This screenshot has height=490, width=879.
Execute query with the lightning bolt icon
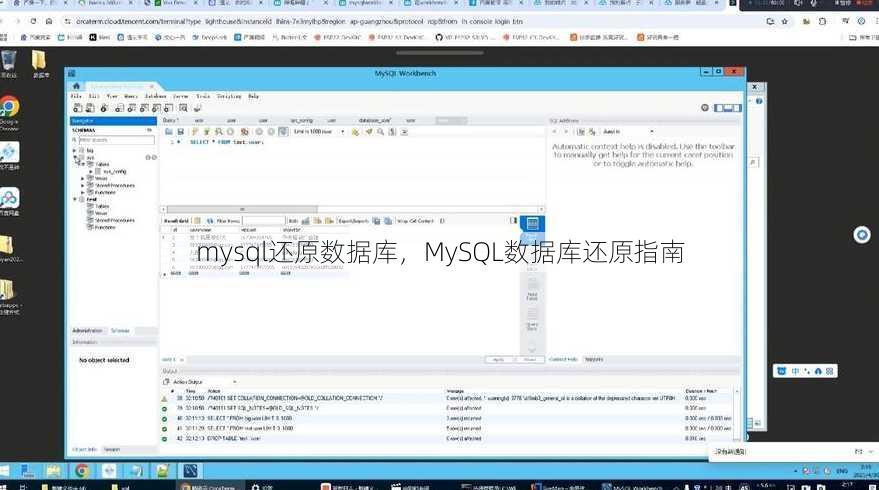(x=195, y=132)
